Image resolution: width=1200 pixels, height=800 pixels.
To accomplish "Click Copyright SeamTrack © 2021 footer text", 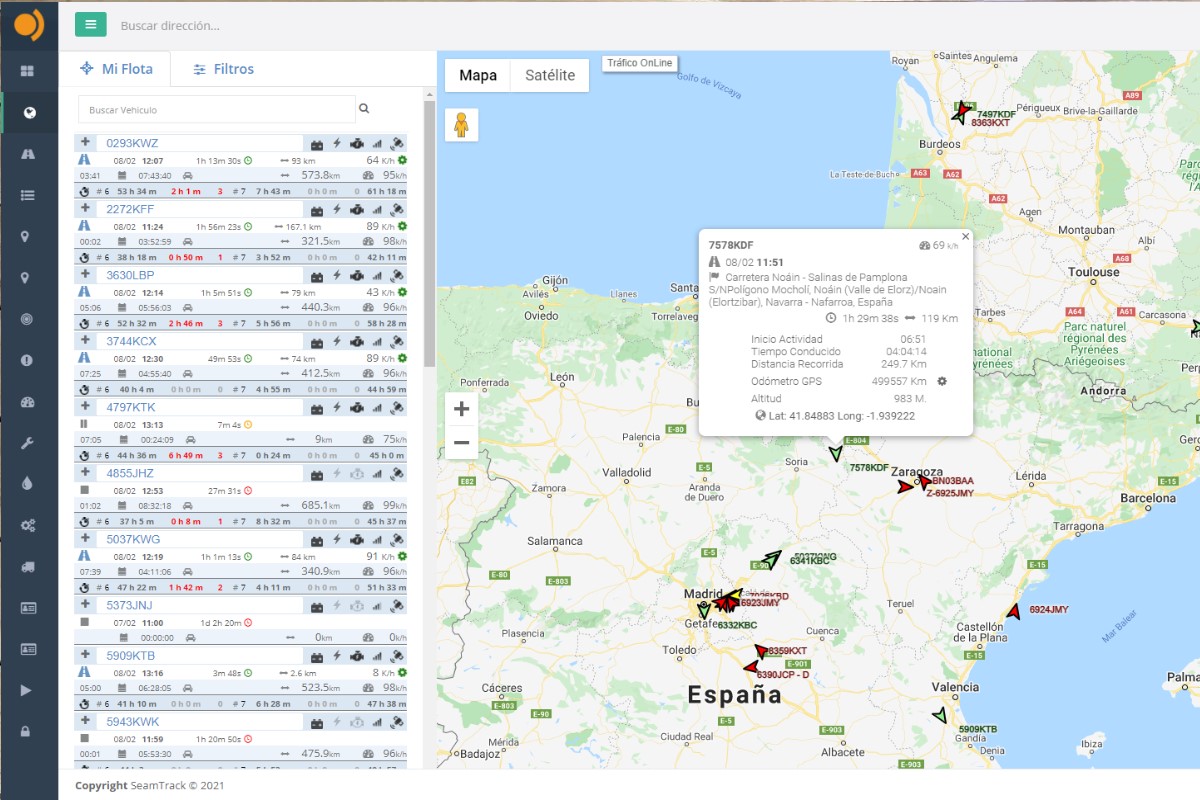I will (x=149, y=785).
